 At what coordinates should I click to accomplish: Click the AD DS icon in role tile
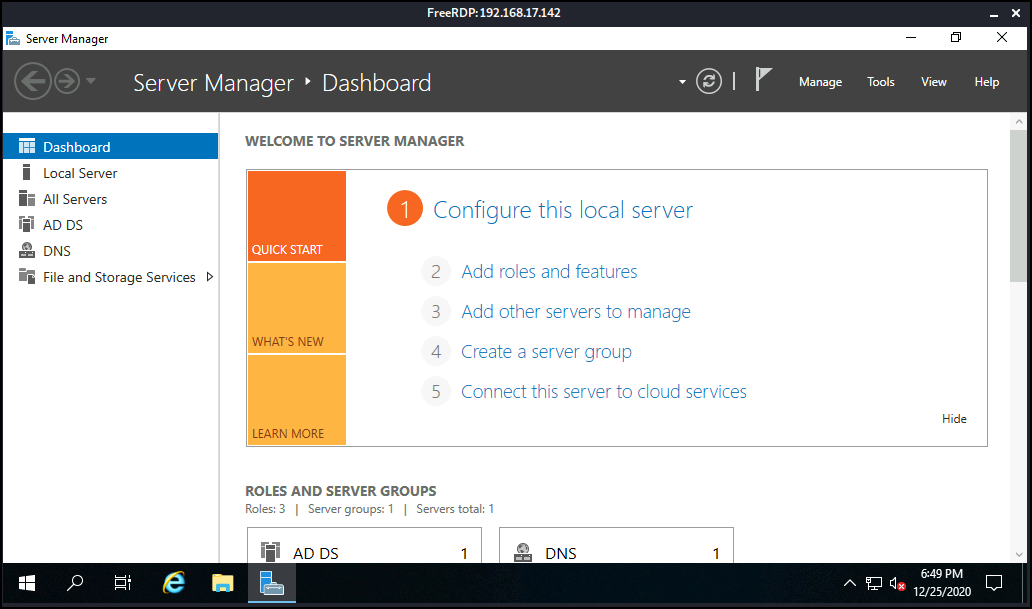coord(270,552)
